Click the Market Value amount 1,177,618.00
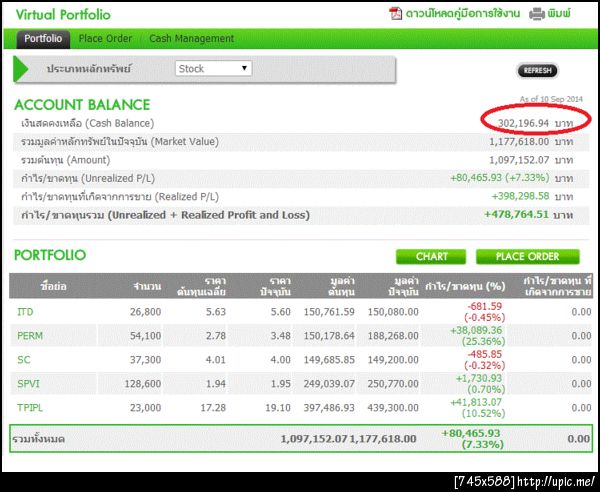The height and width of the screenshot is (492, 600). click(x=519, y=142)
